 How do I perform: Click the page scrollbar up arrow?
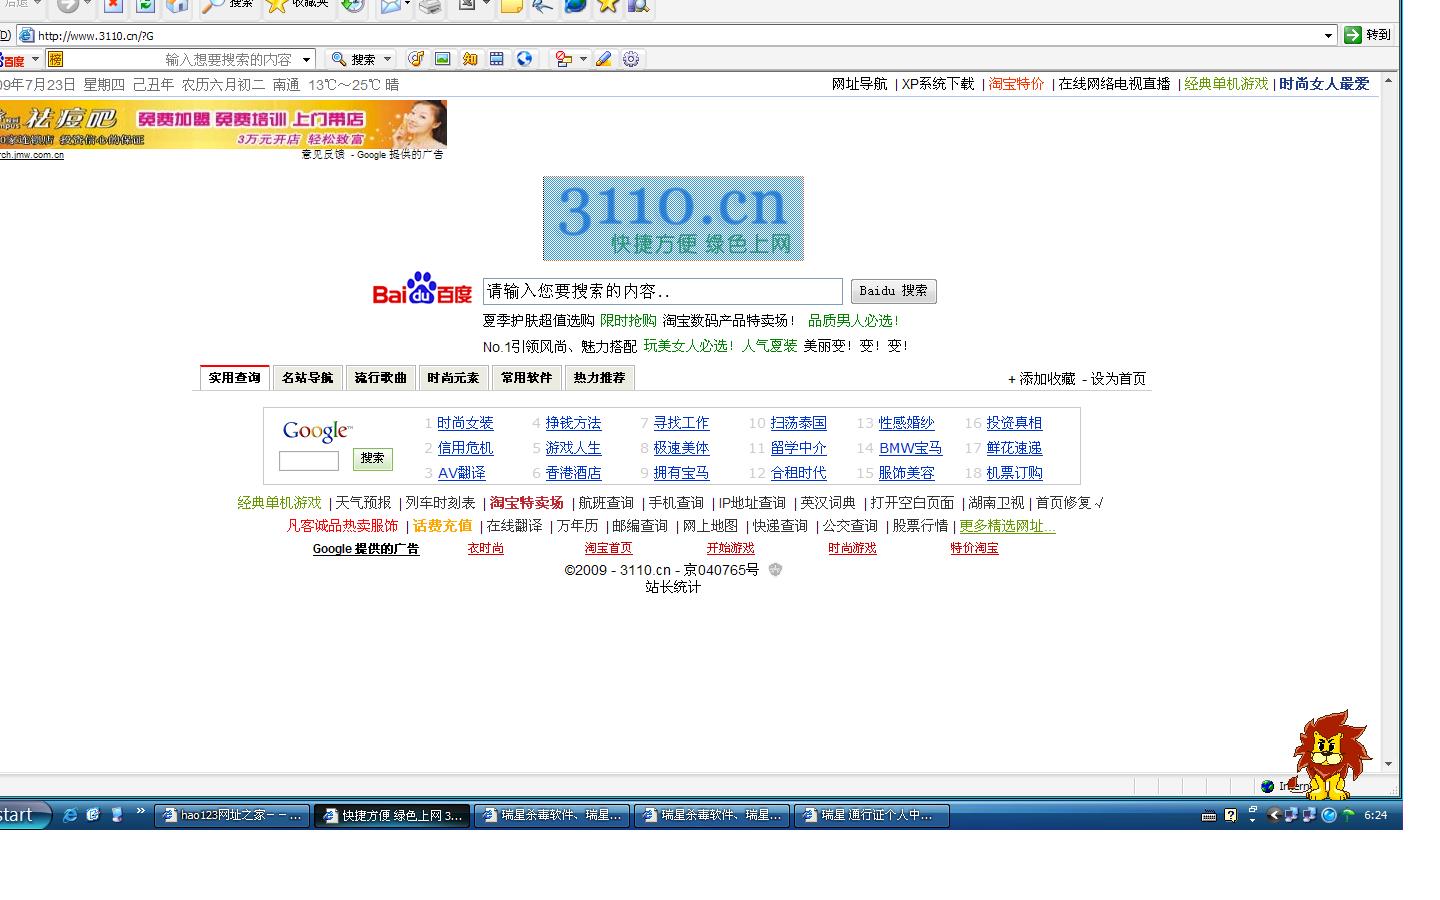[x=1388, y=80]
